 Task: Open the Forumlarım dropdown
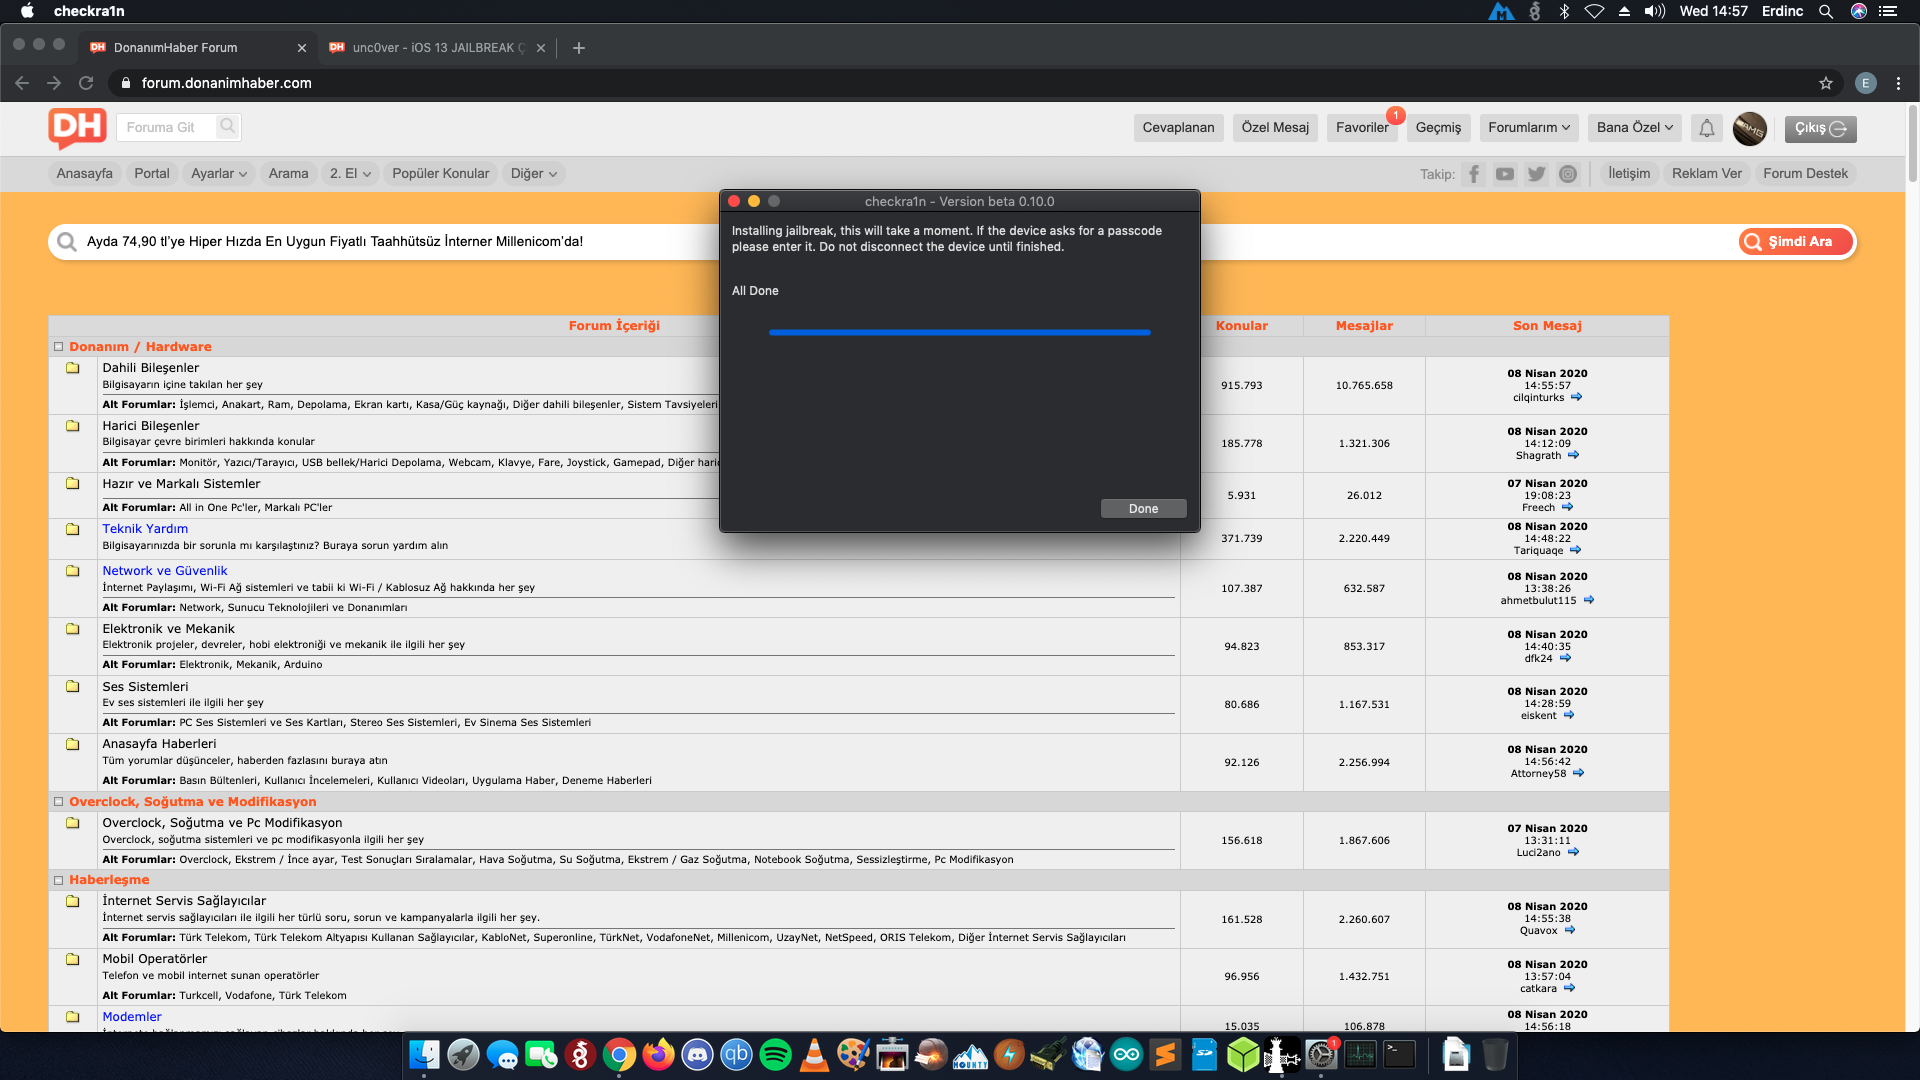pyautogui.click(x=1529, y=128)
